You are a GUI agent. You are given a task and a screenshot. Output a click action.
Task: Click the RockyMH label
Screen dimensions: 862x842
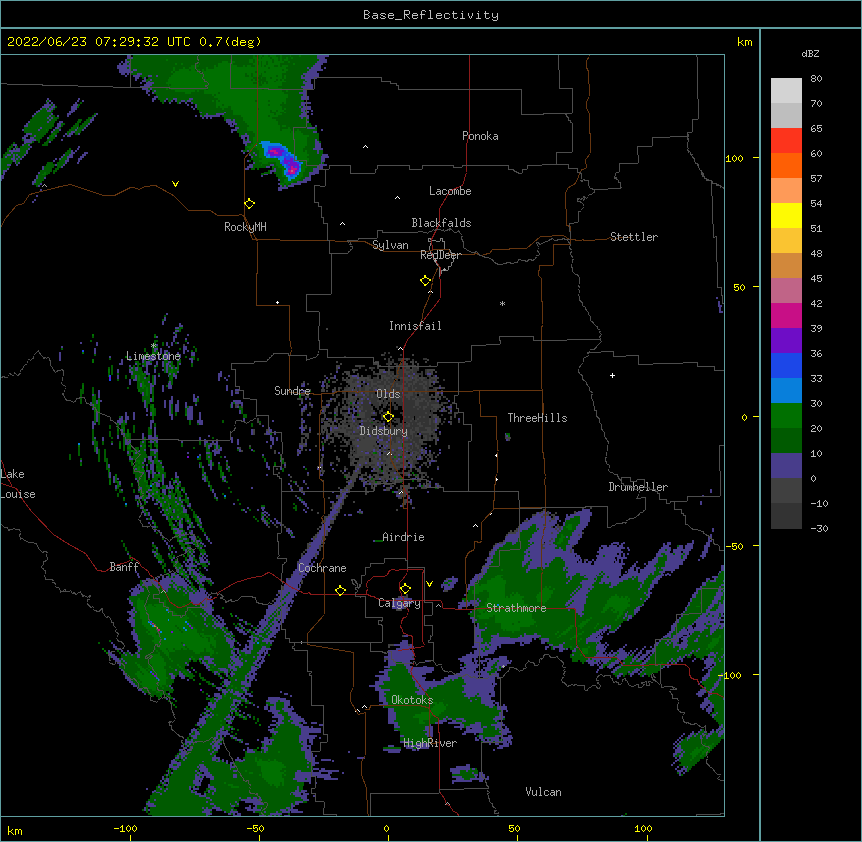245,227
